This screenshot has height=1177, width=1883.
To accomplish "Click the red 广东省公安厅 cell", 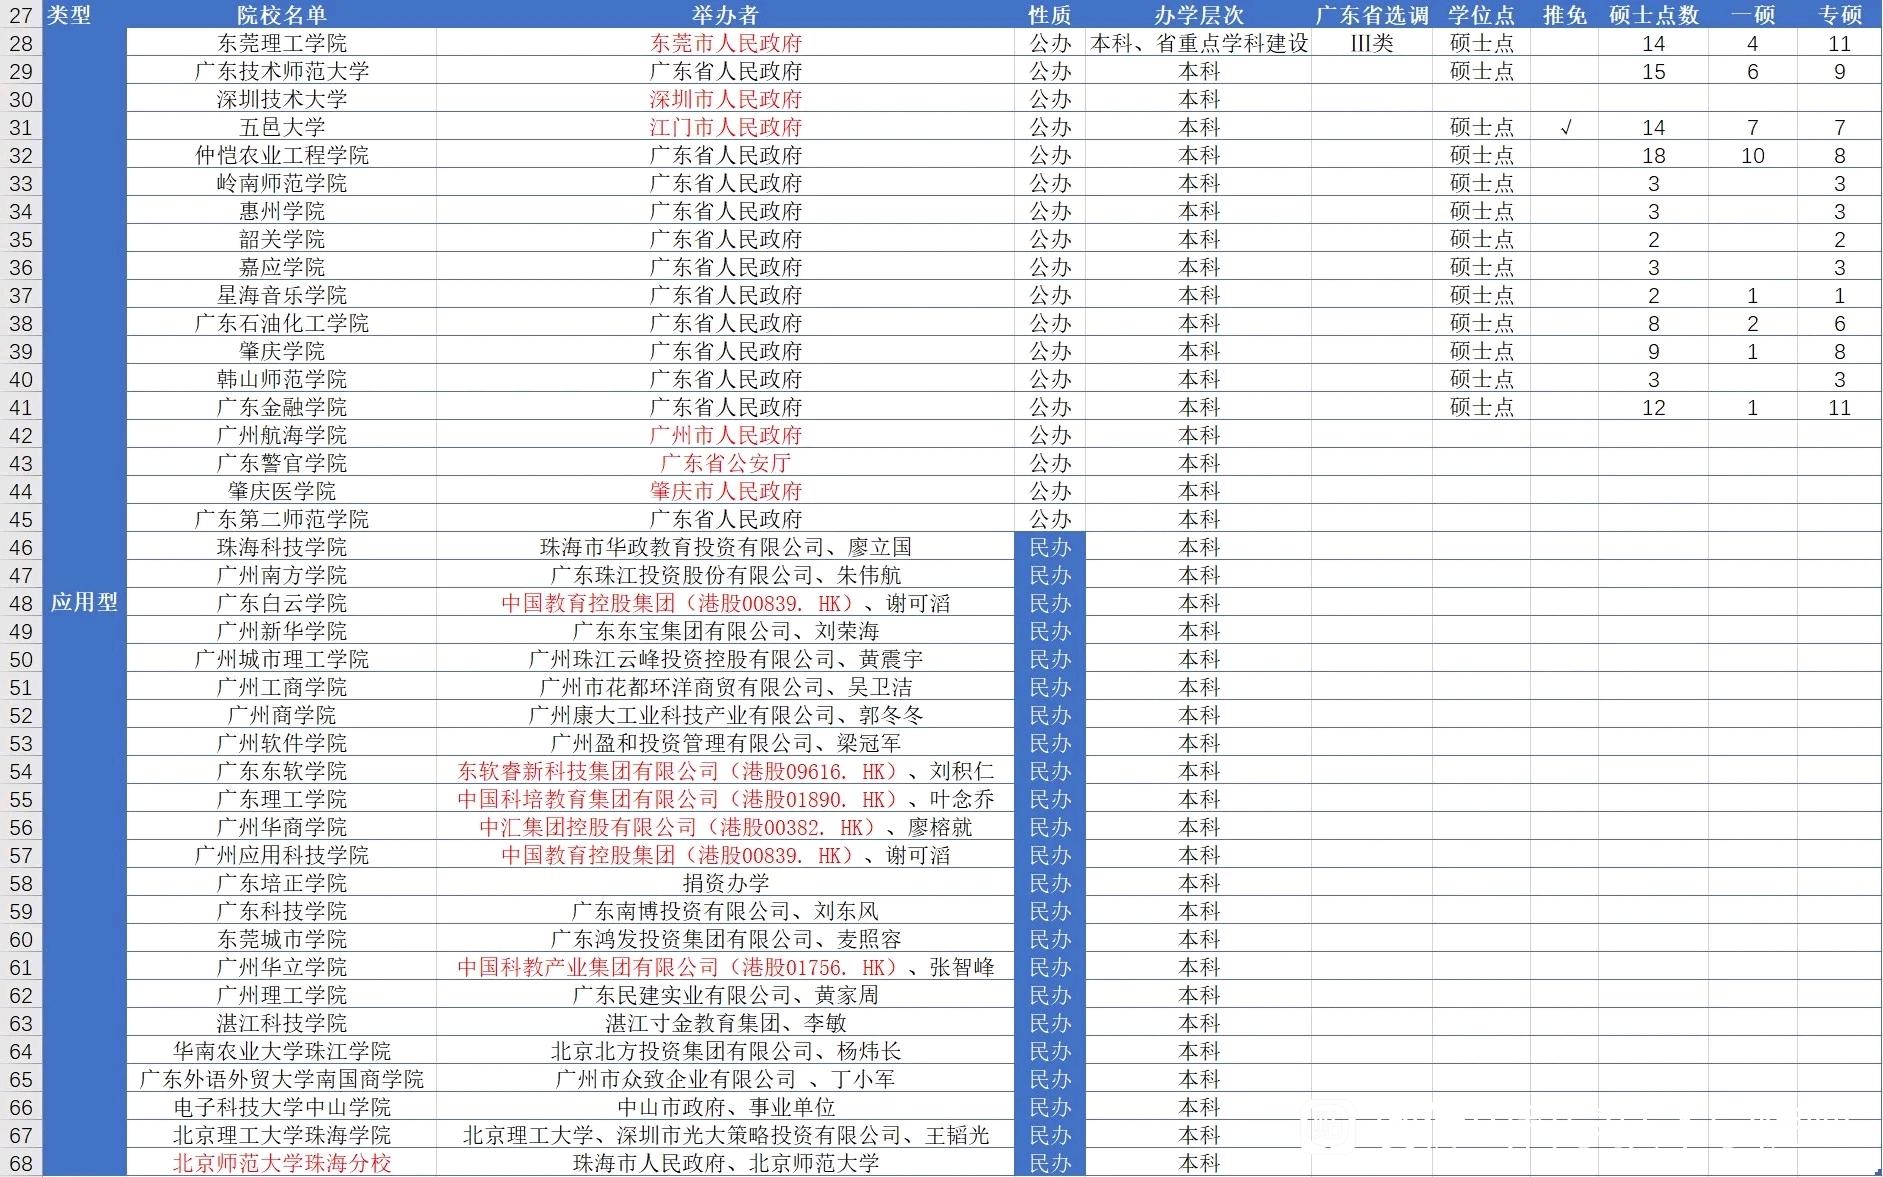I will click(725, 463).
